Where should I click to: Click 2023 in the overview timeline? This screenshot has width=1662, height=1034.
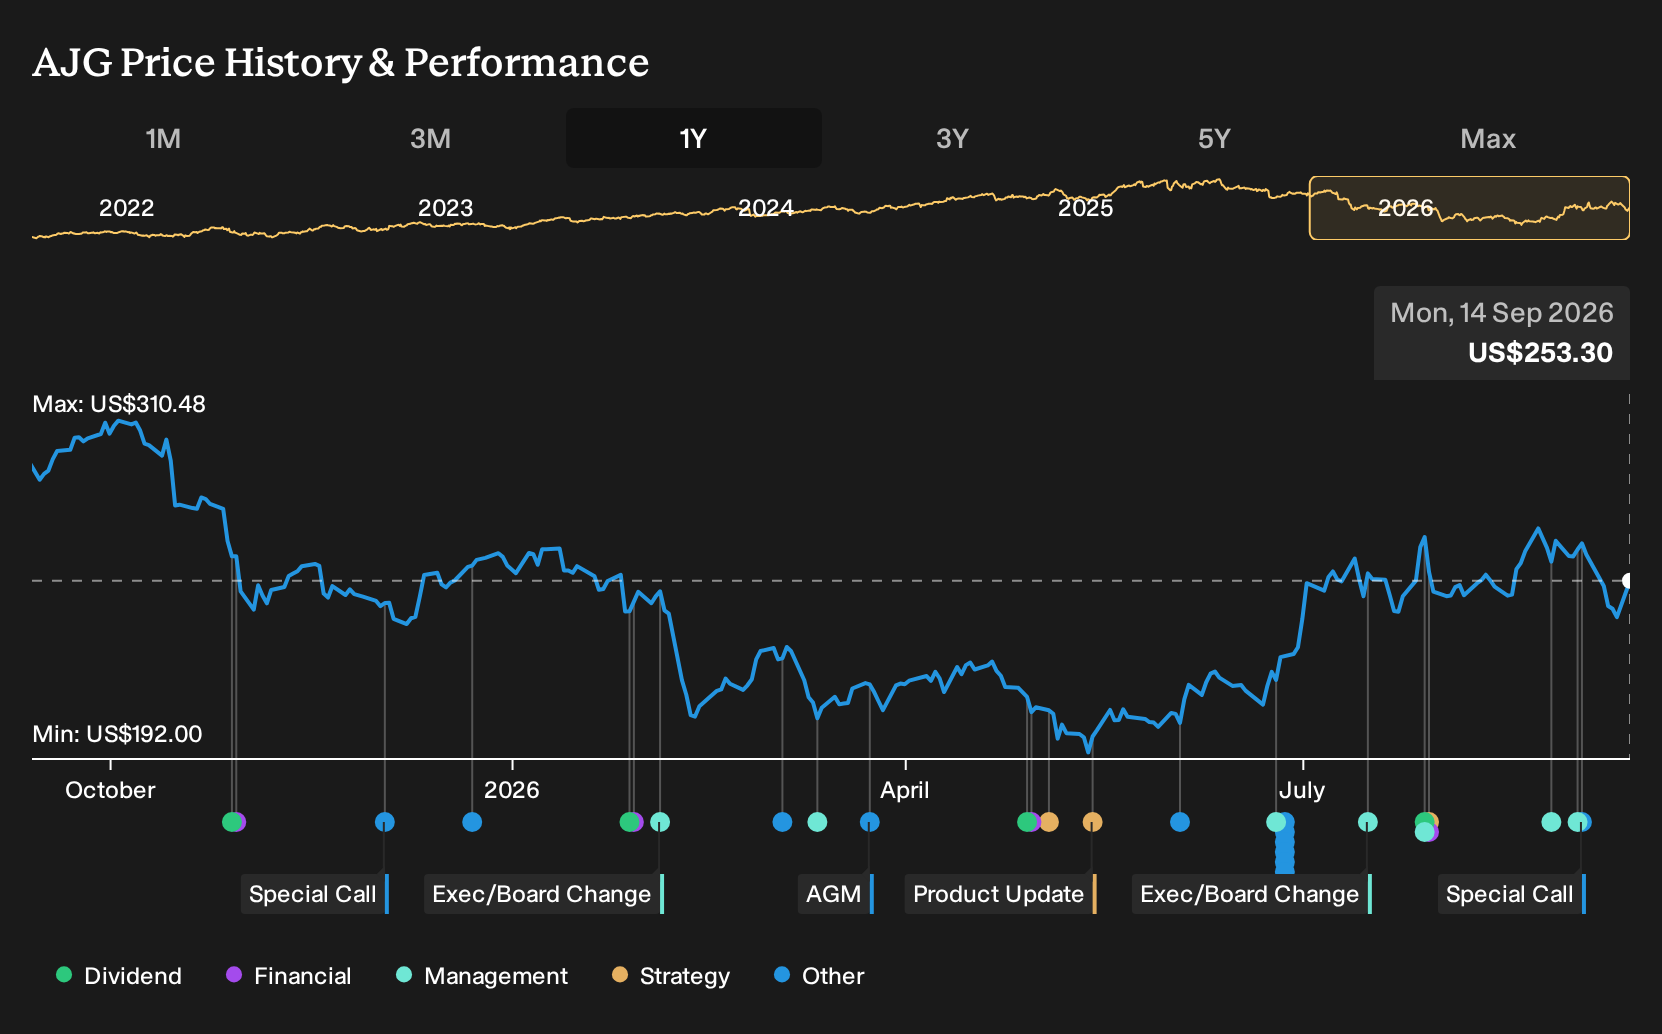445,208
